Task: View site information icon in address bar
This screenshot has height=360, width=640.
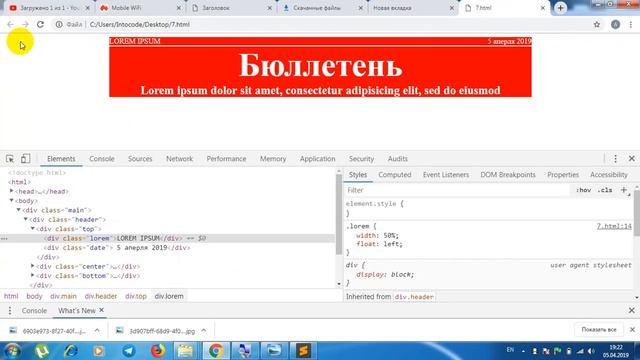Action: tap(59, 24)
